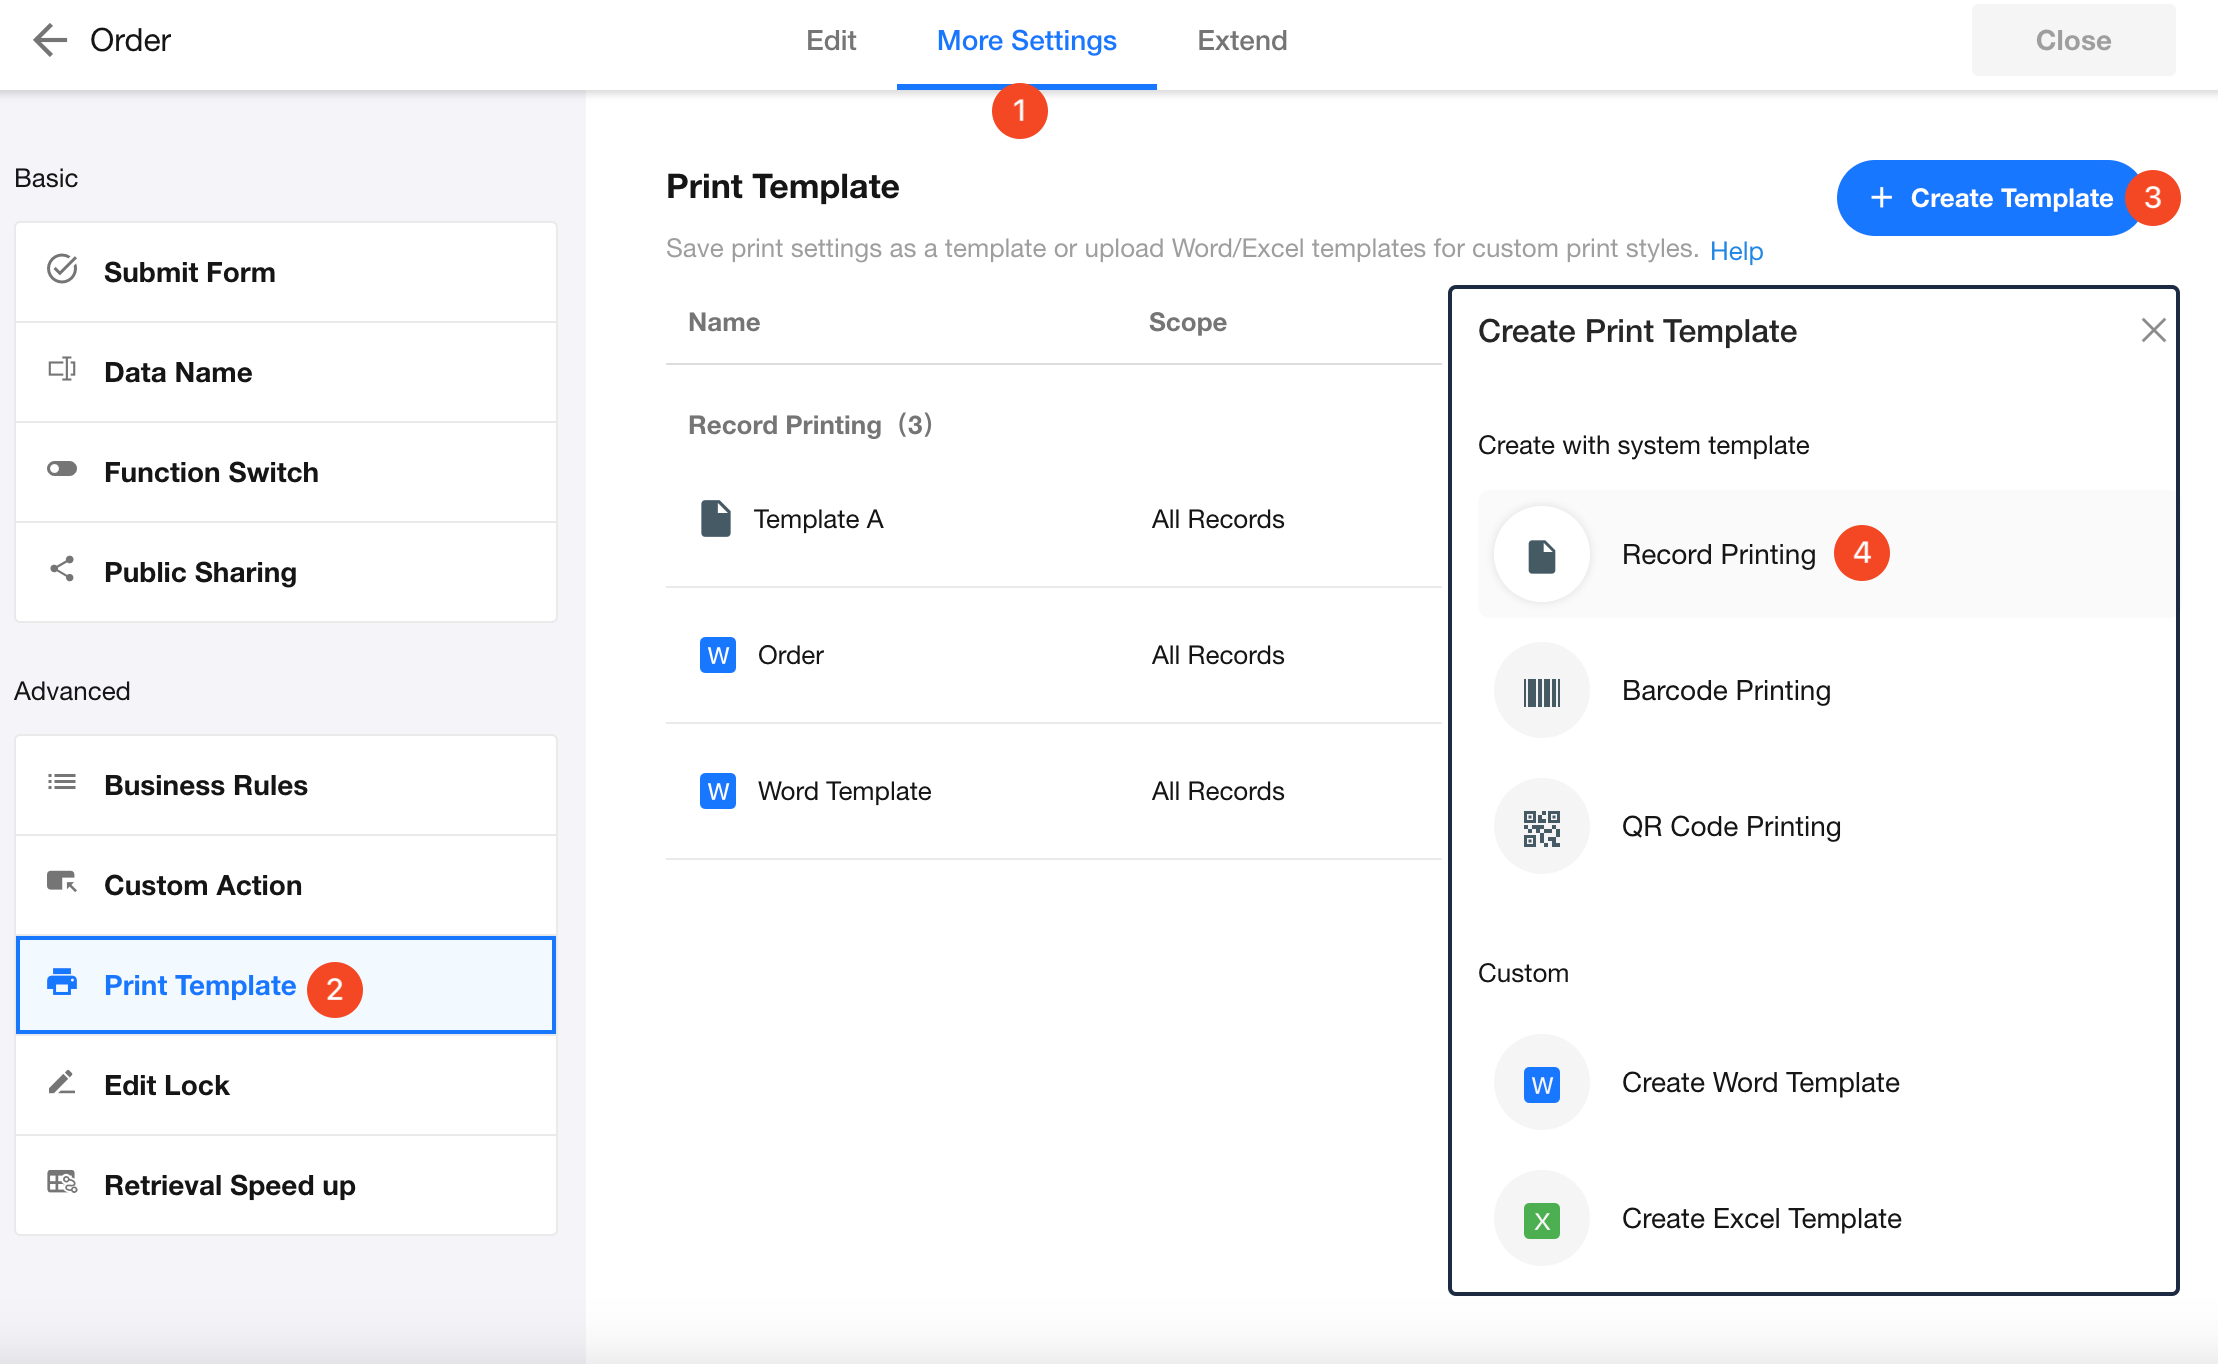The width and height of the screenshot is (2218, 1364).
Task: Select the Record Printing document icon
Action: (1541, 555)
